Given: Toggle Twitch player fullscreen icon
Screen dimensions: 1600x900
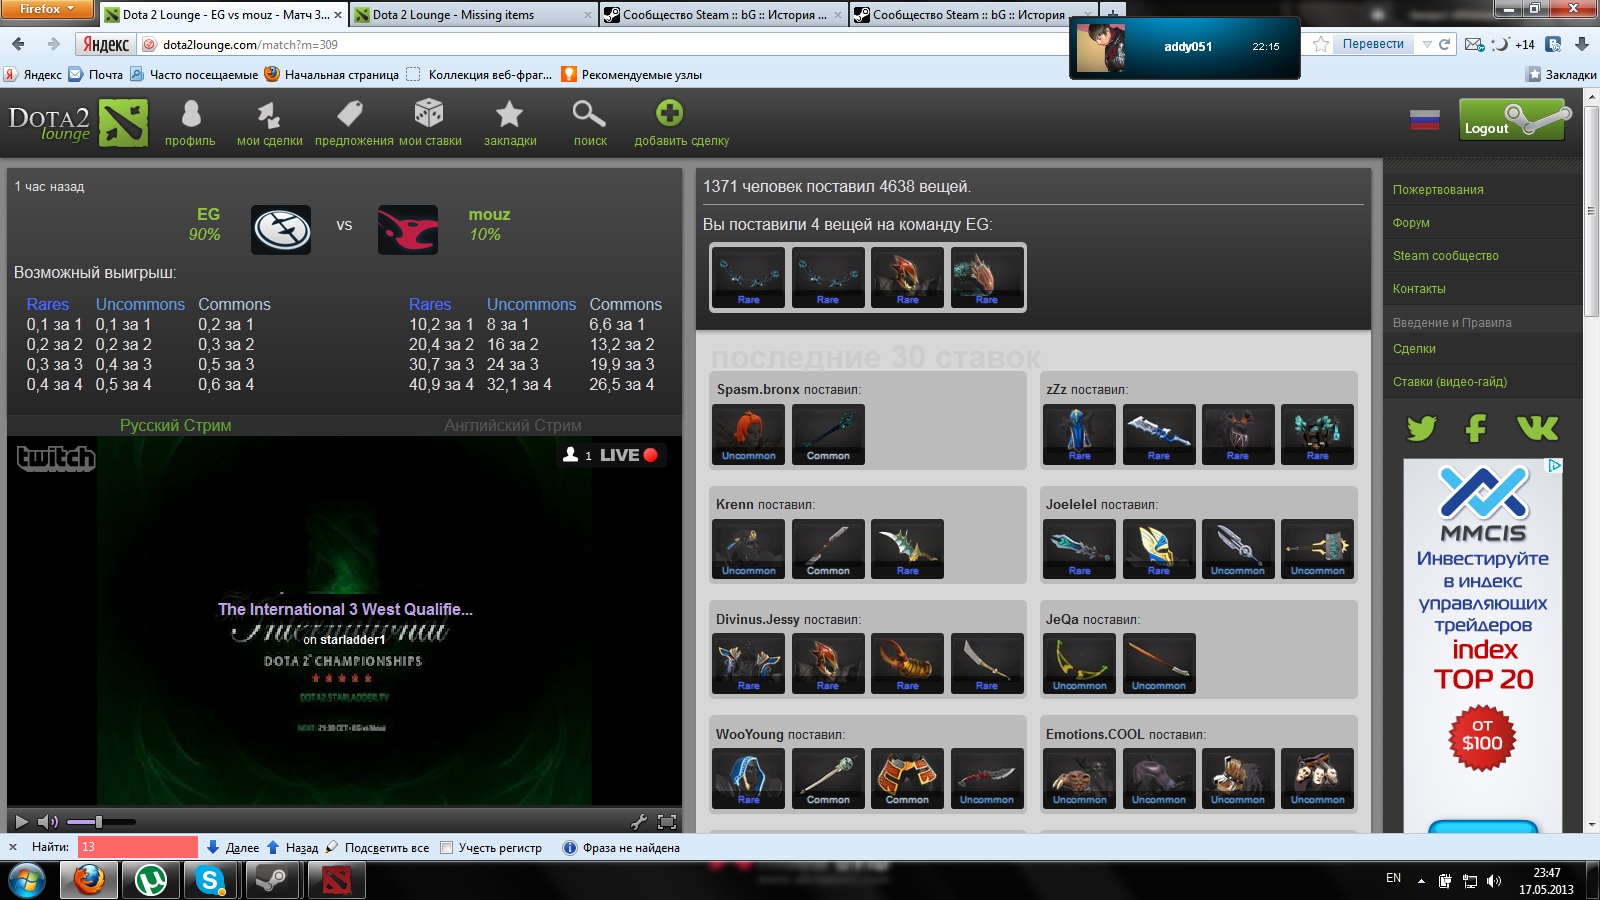Looking at the screenshot, I should click(667, 822).
